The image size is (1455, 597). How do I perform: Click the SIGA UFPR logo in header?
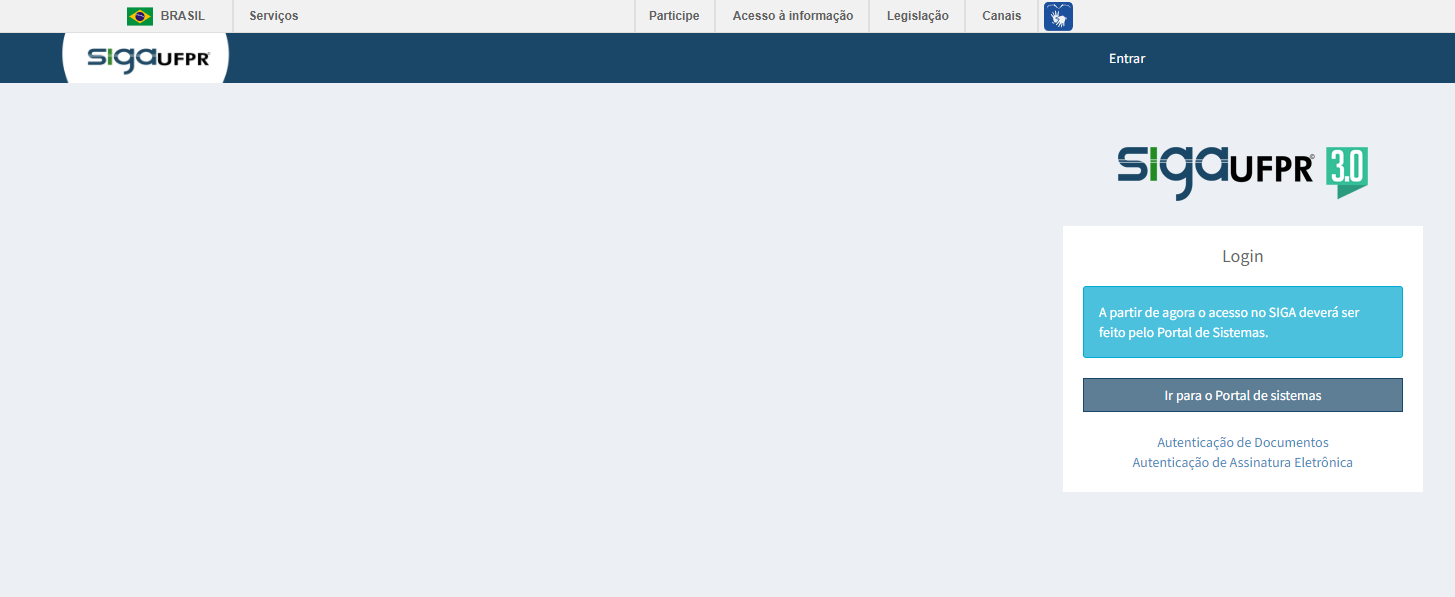pos(148,58)
